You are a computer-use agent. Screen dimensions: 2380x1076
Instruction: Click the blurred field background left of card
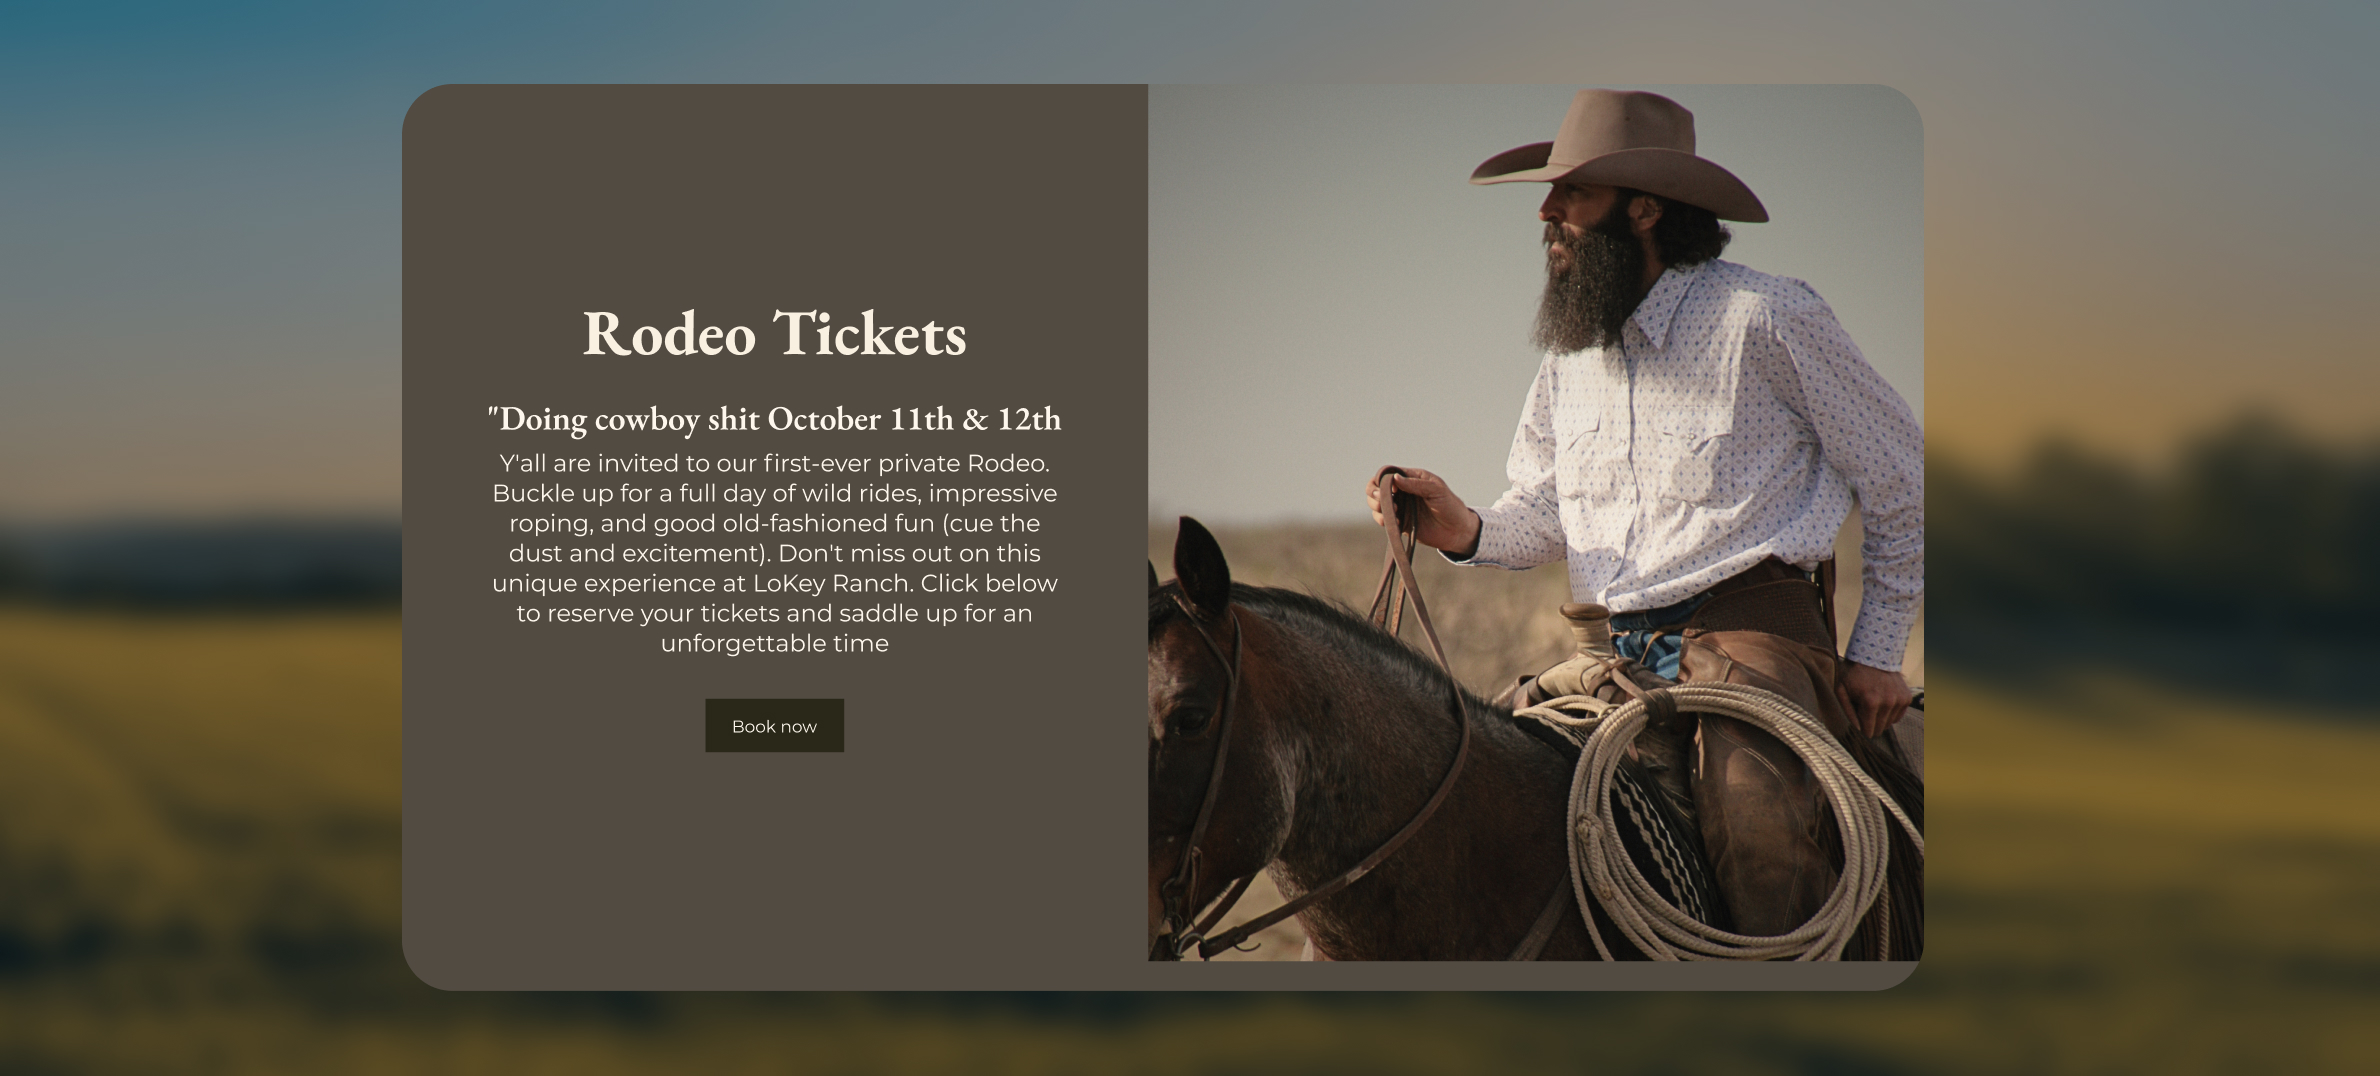point(200,750)
